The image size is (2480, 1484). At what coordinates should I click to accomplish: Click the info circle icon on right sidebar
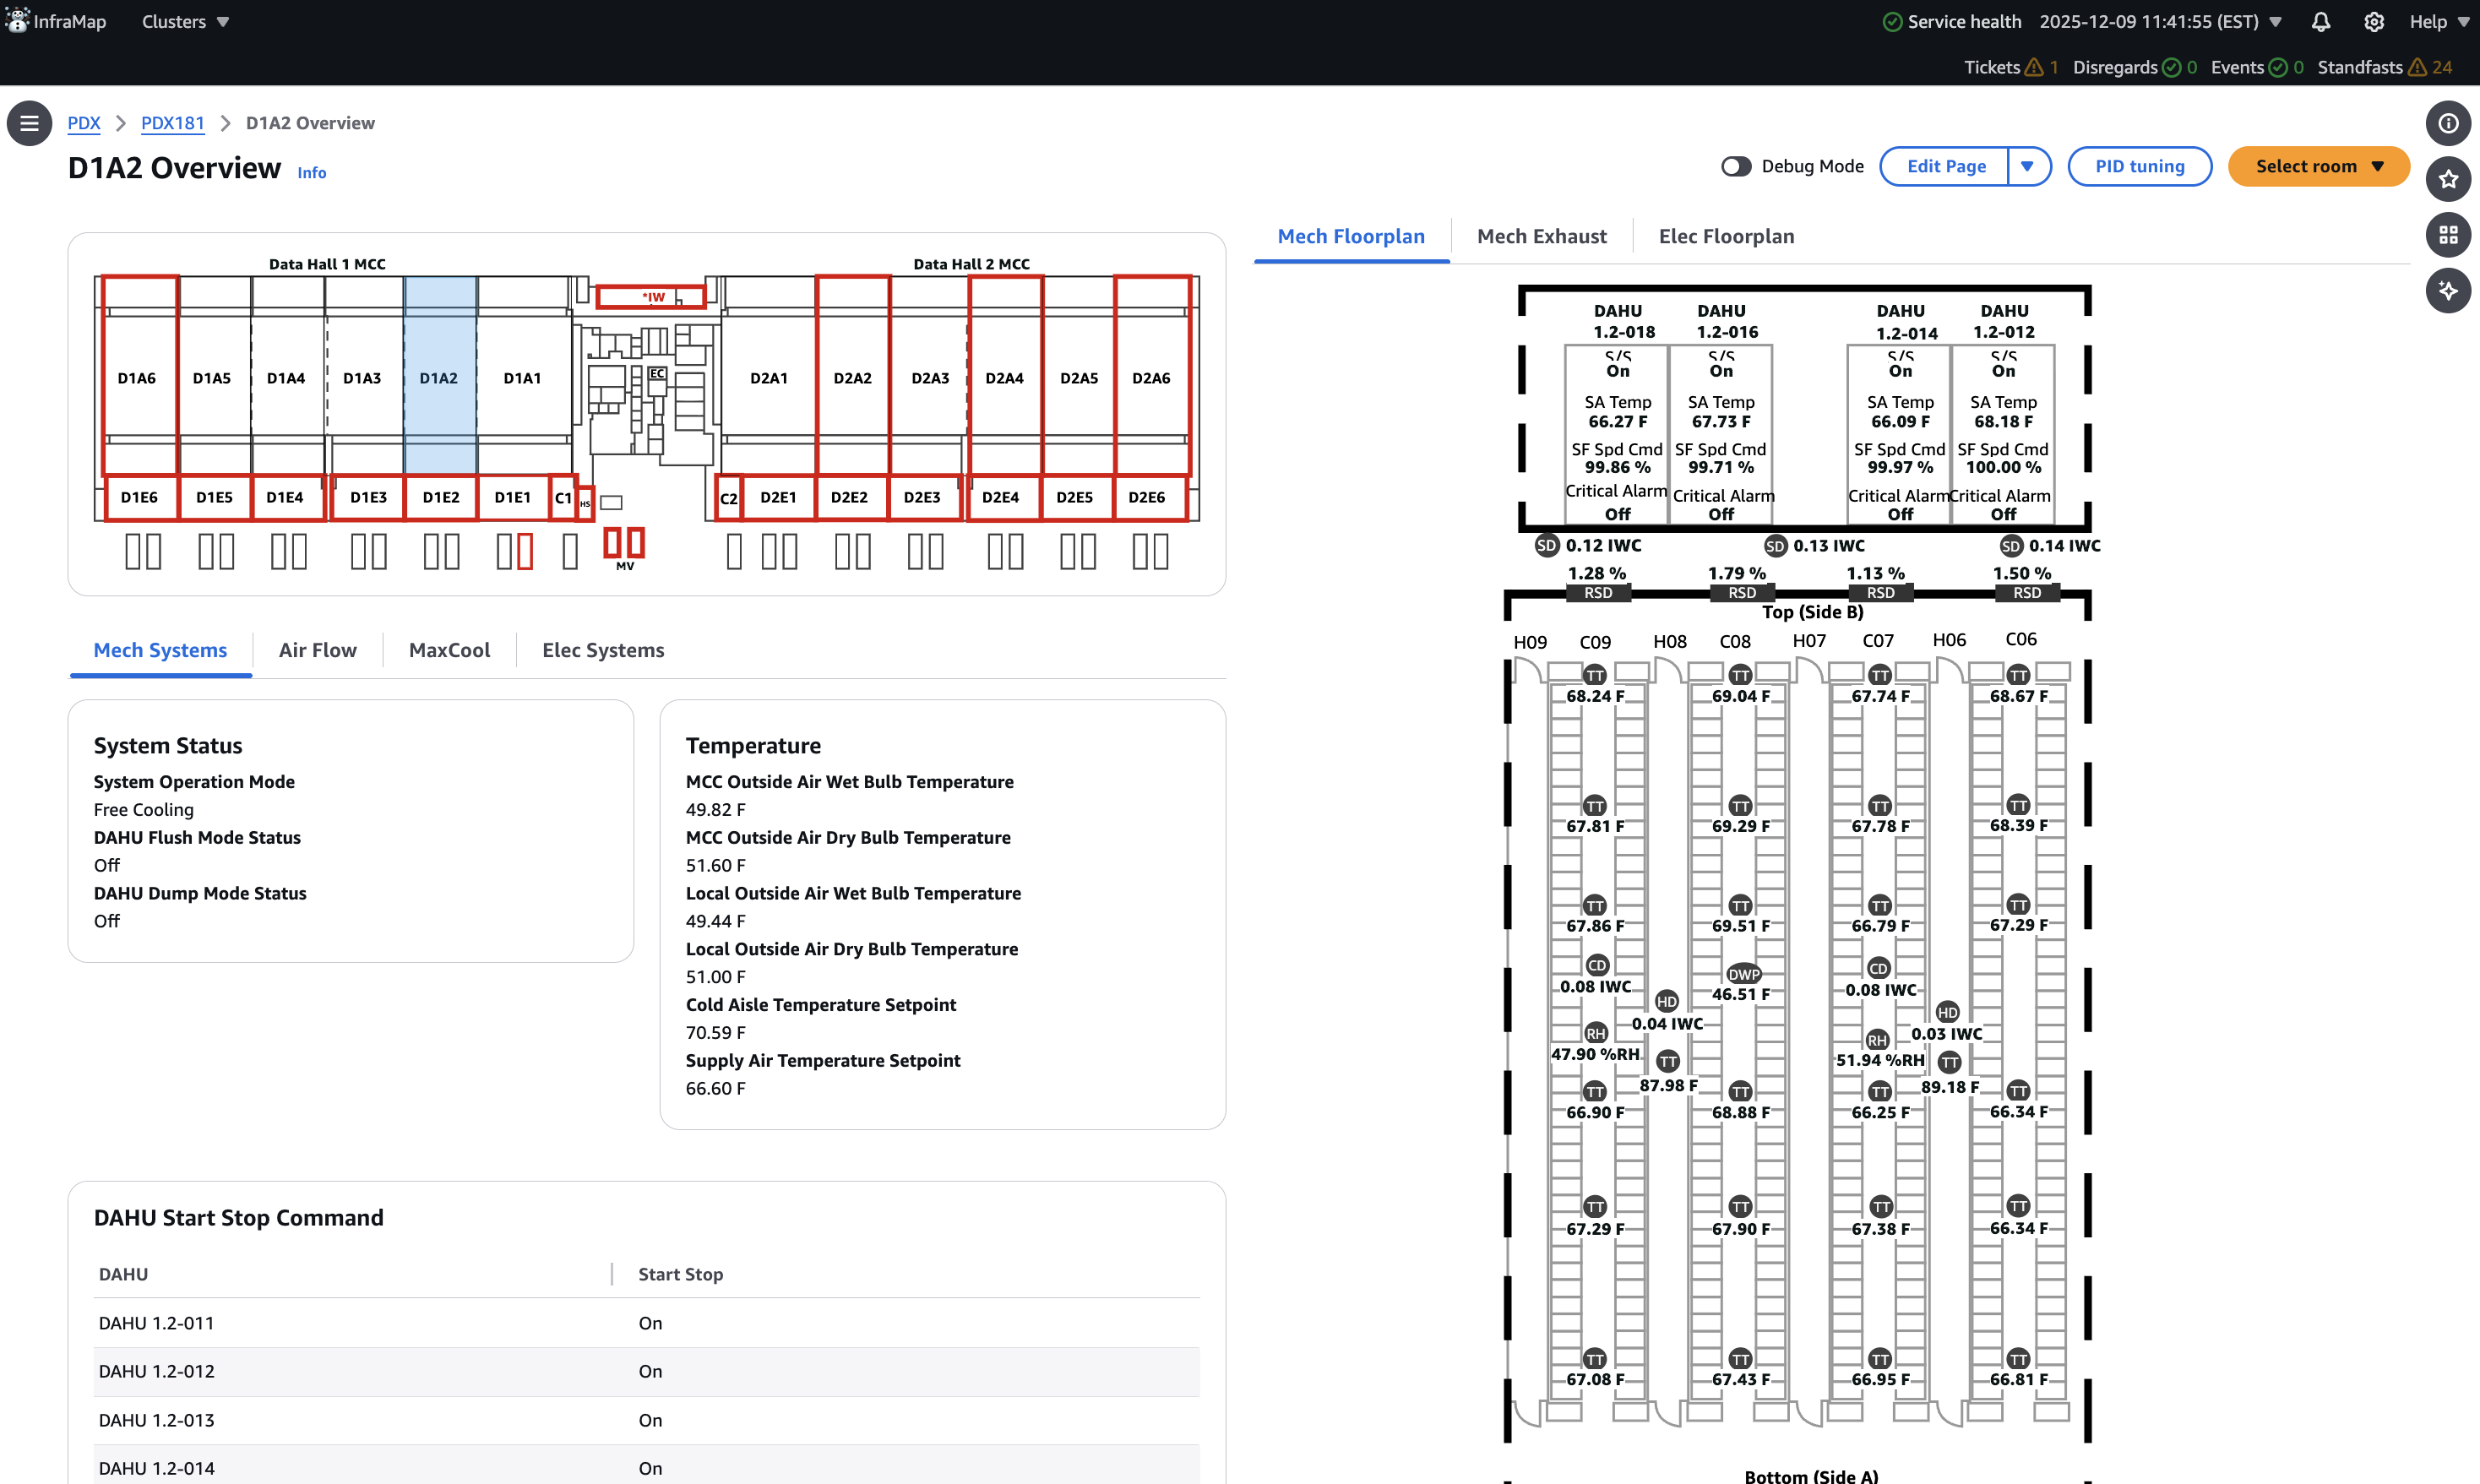point(2448,123)
